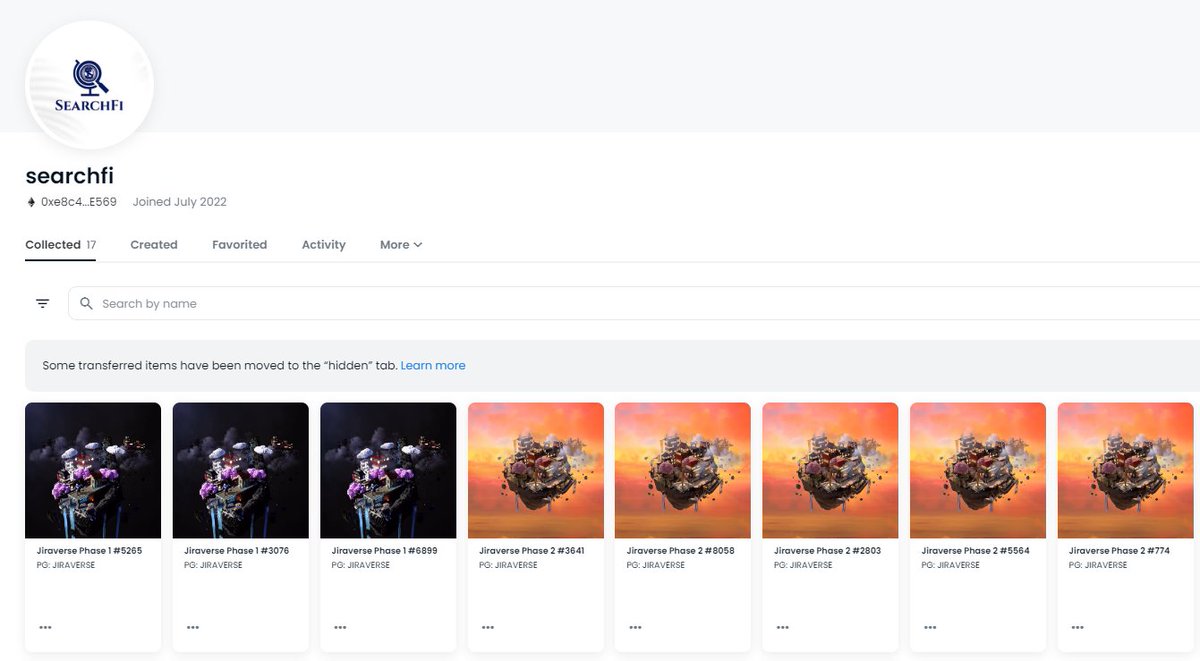Click the title text Jiraverse Phase 2 #5564
Viewport: 1200px width, 661px height.
pos(976,551)
